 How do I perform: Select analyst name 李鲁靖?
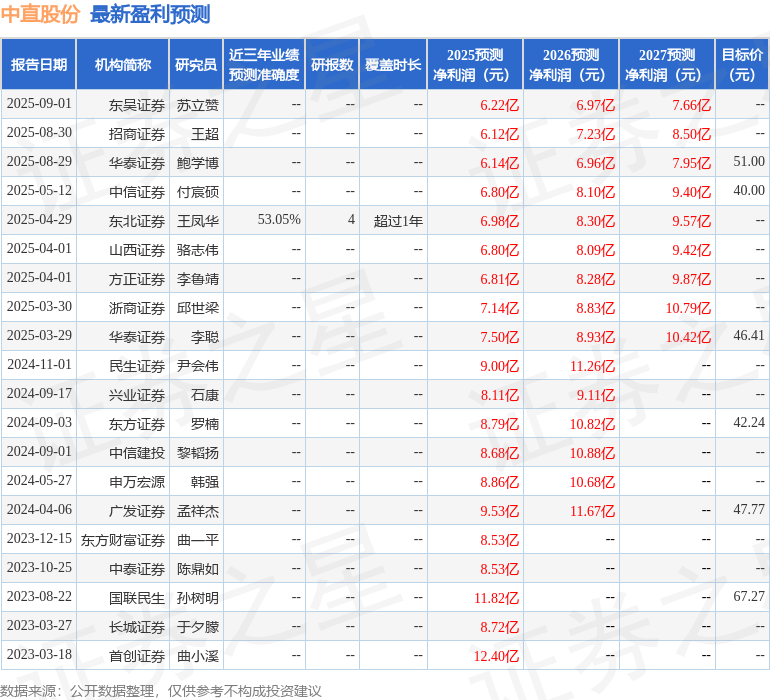click(197, 279)
